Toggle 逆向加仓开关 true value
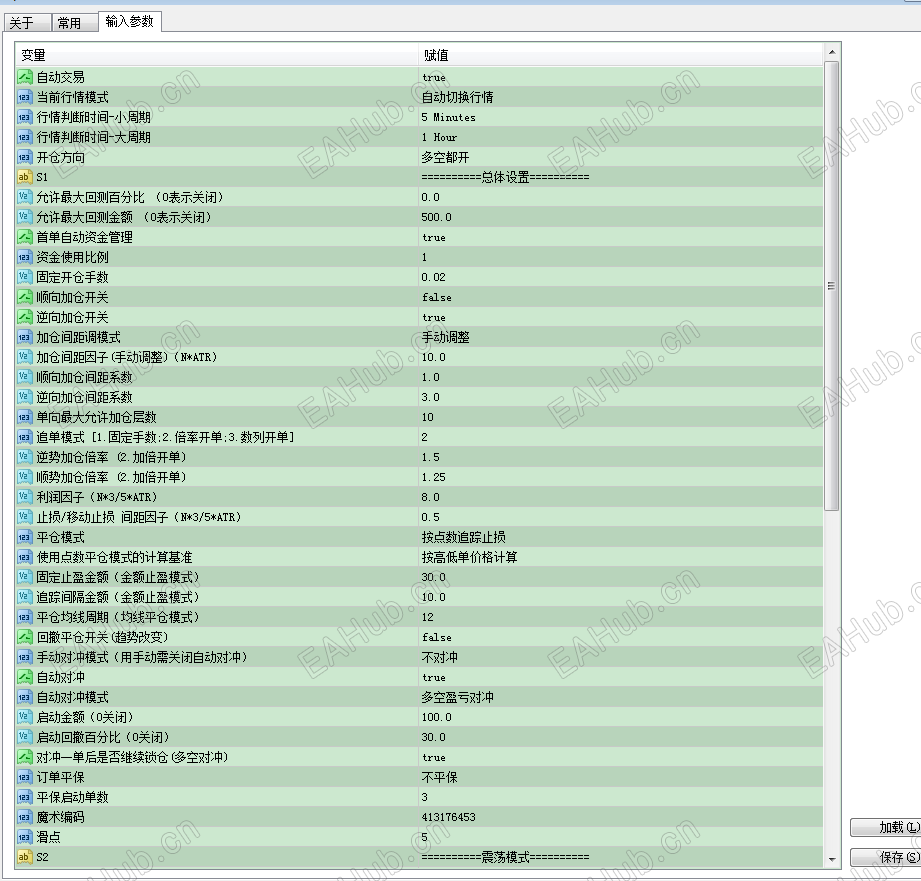The image size is (921, 881). 433,317
